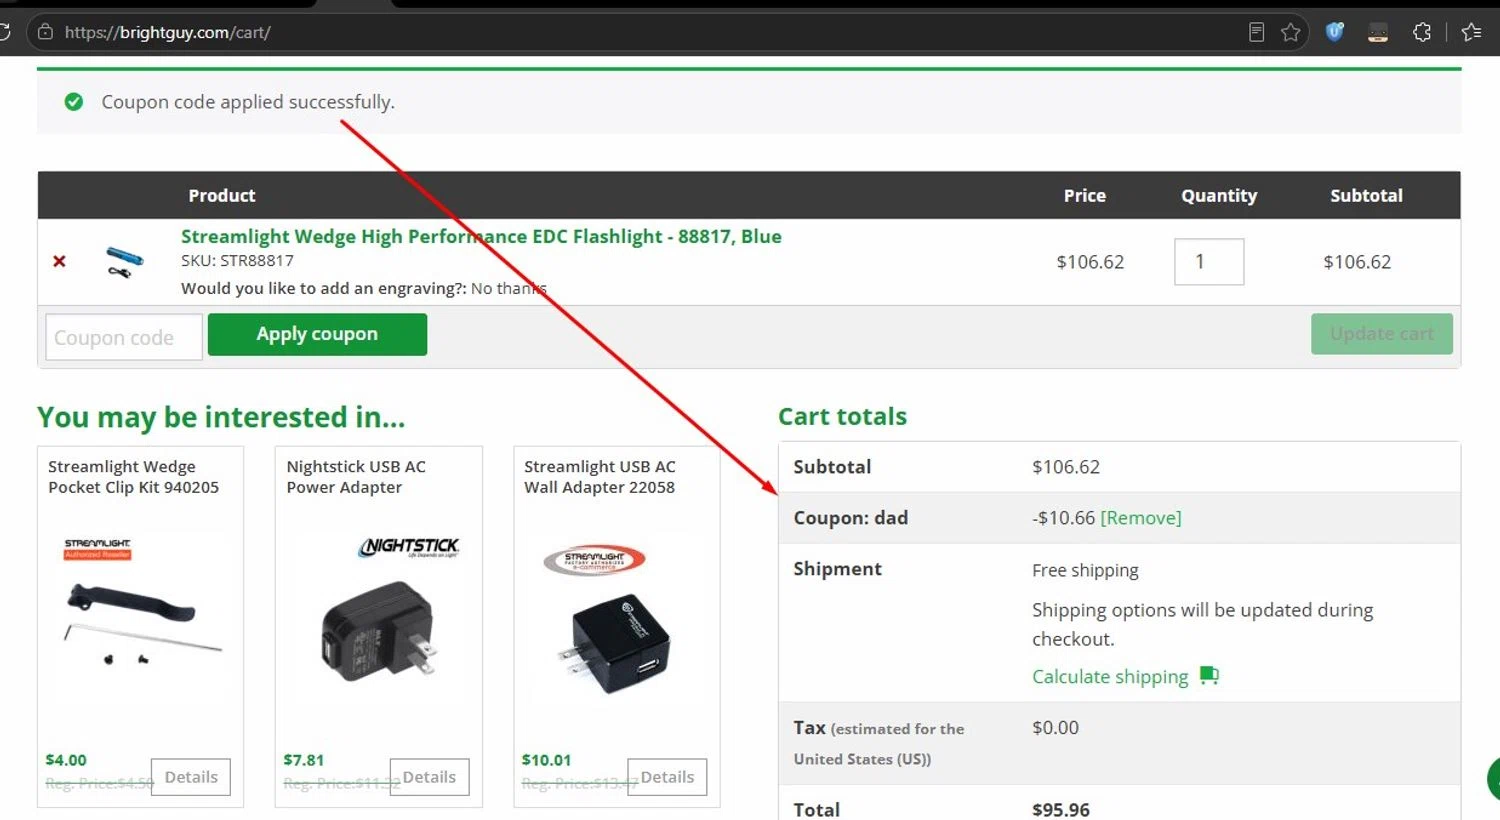Viewport: 1500px width, 820px height.
Task: Click Nightstick USB AC Power Adapter title
Action: [x=356, y=477]
